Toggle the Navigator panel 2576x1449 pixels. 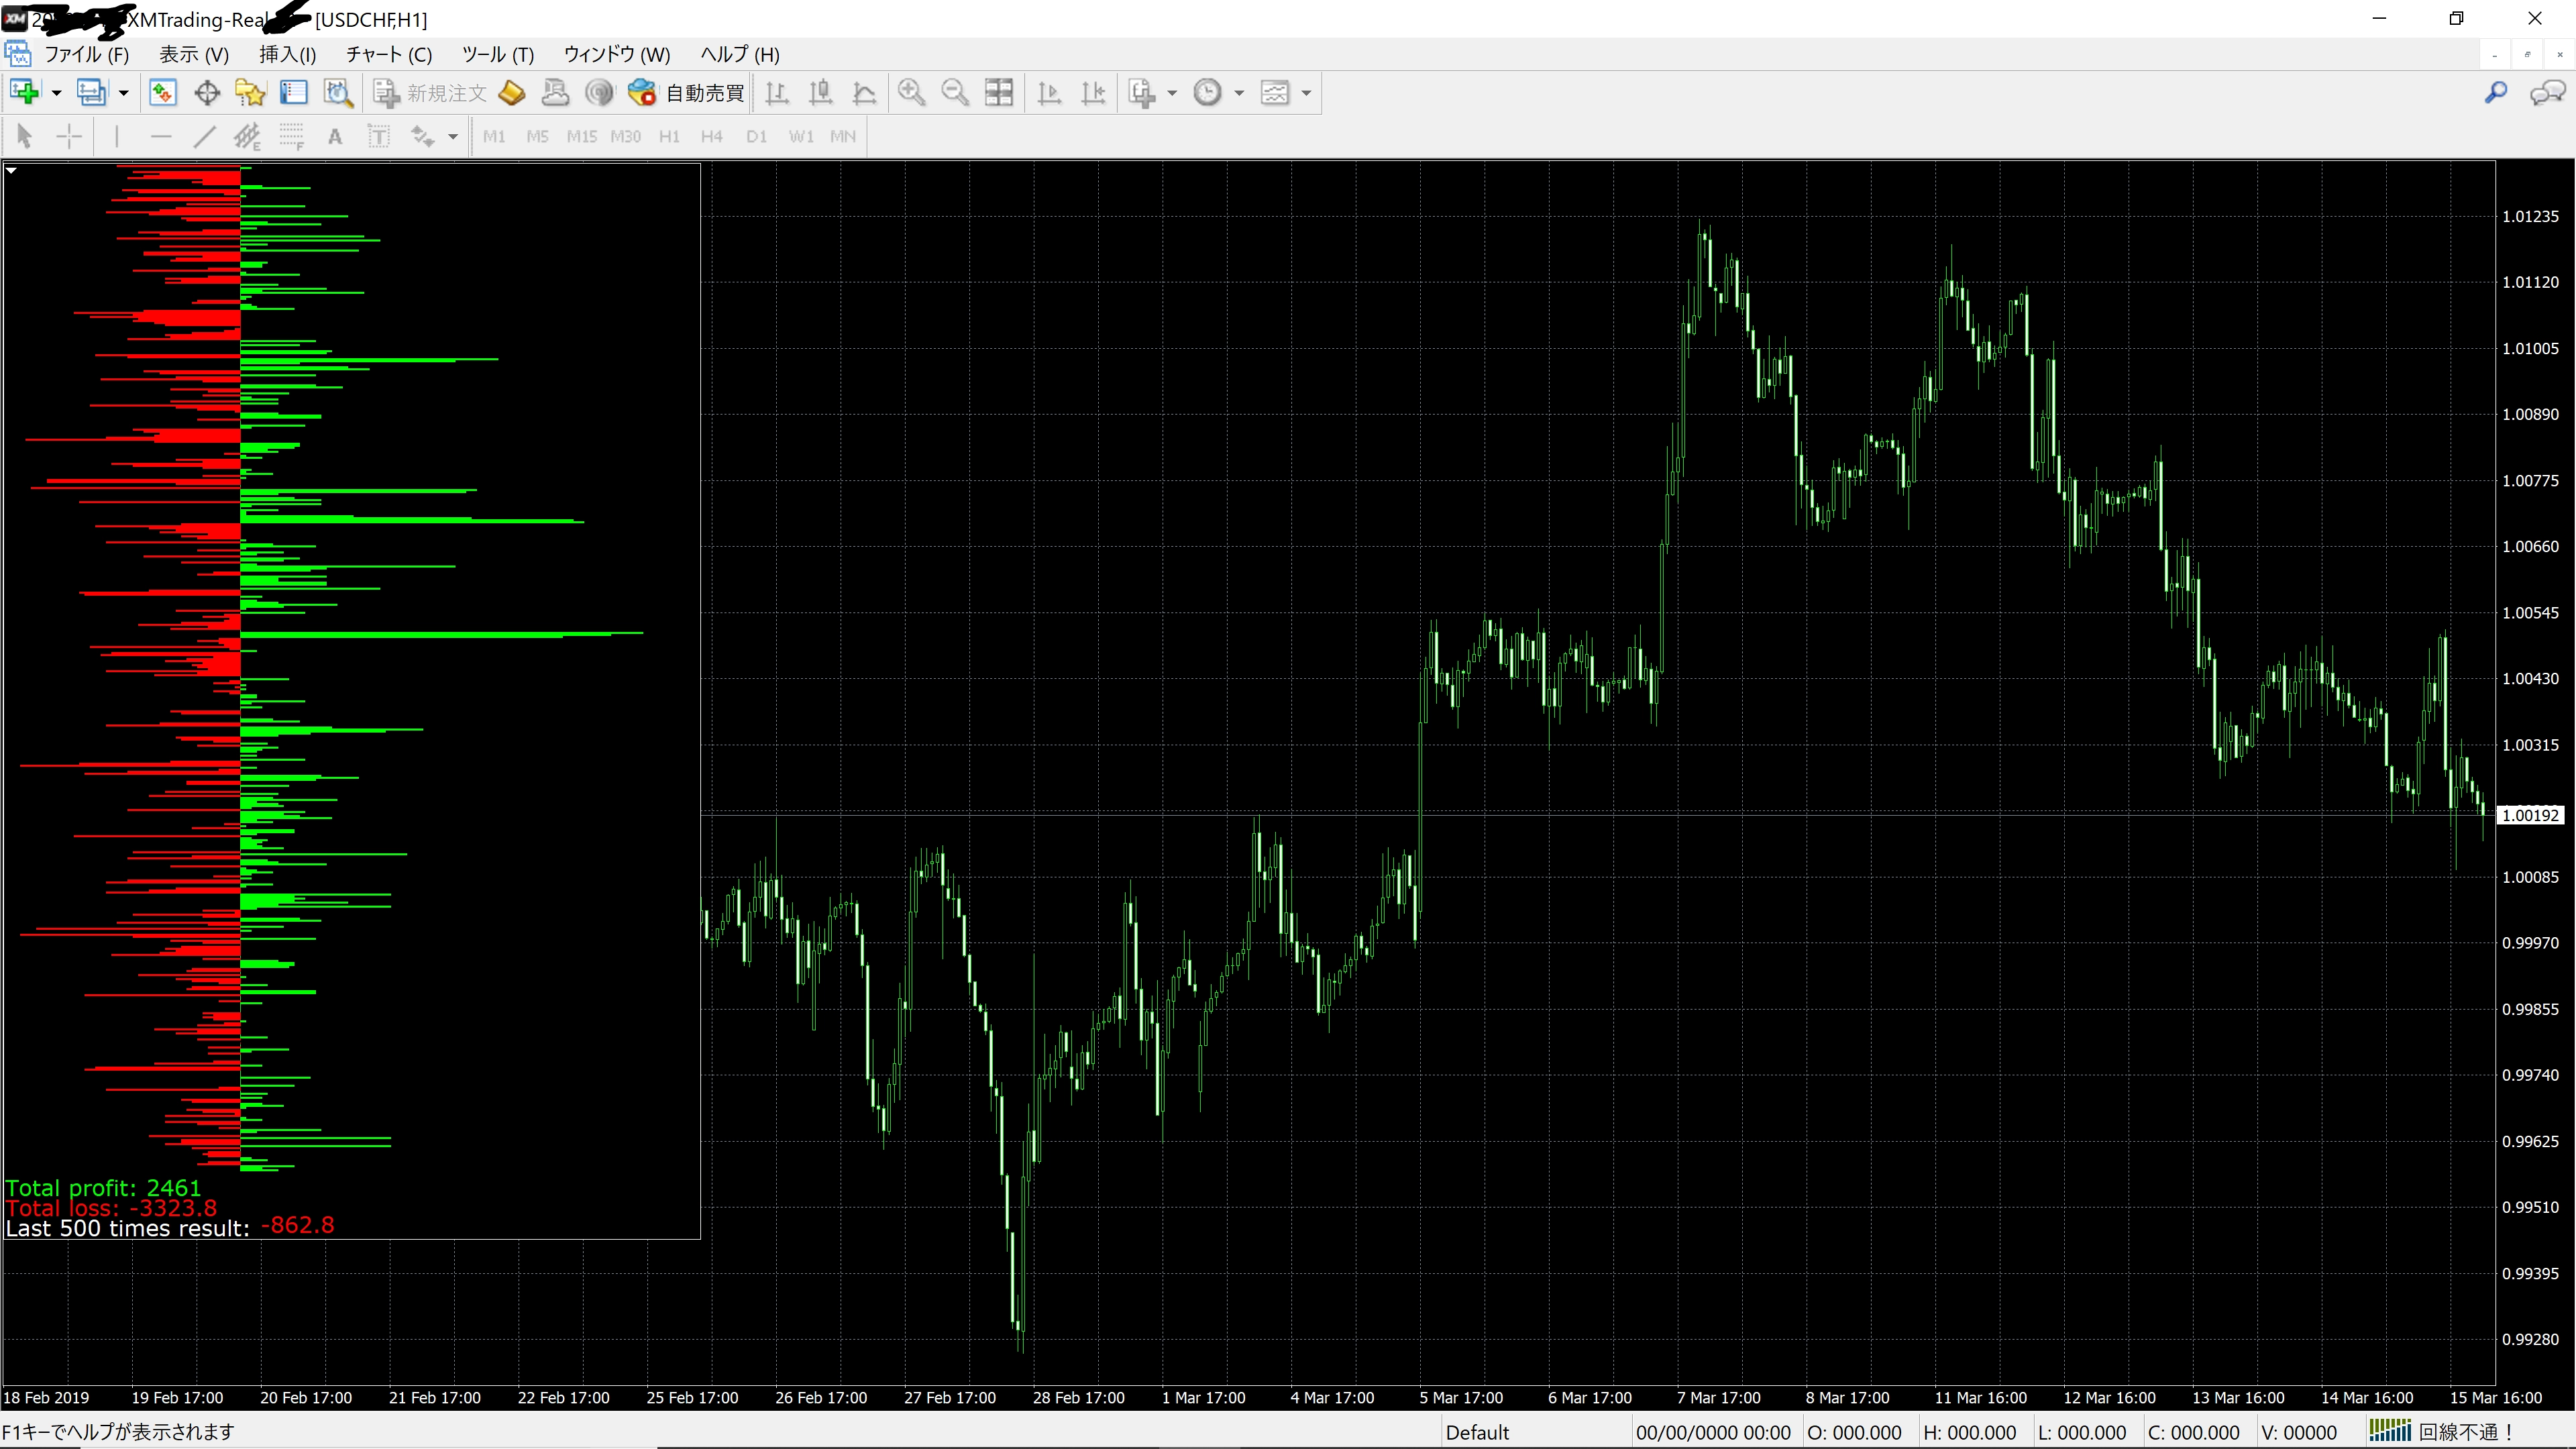tap(250, 92)
